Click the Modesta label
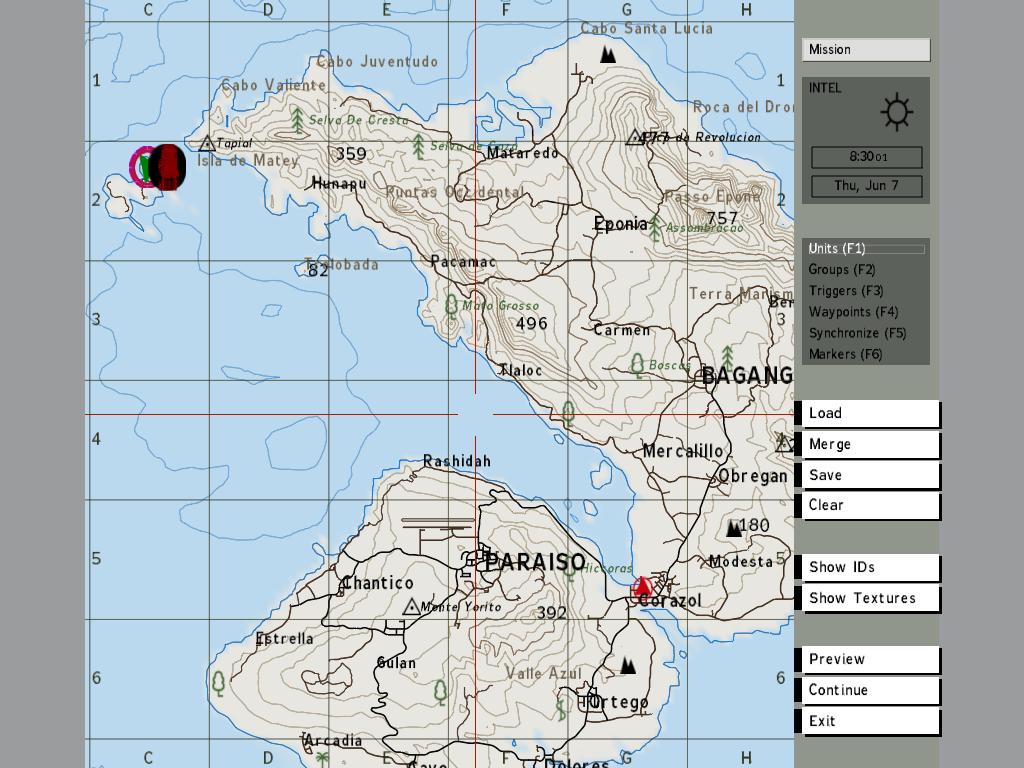 (741, 561)
